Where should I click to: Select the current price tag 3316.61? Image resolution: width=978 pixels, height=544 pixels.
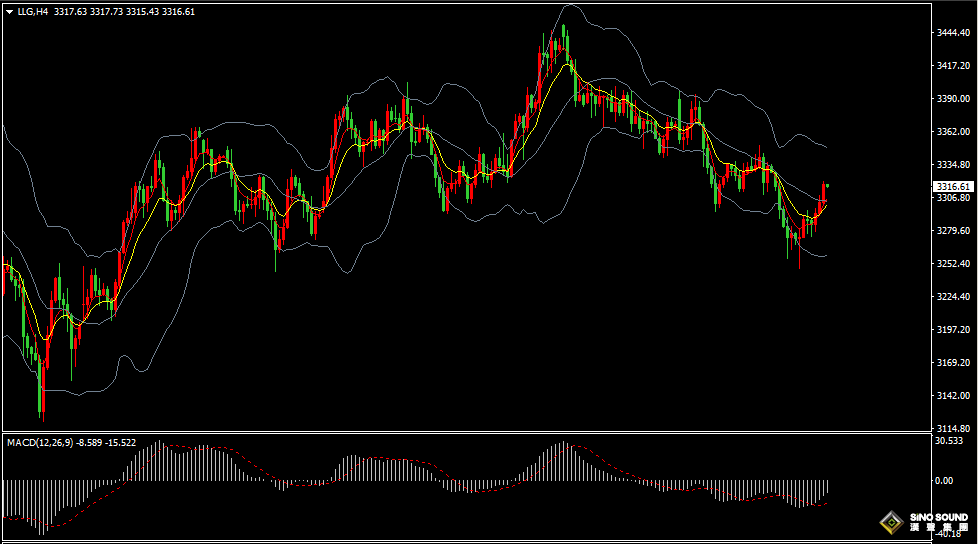coord(951,186)
